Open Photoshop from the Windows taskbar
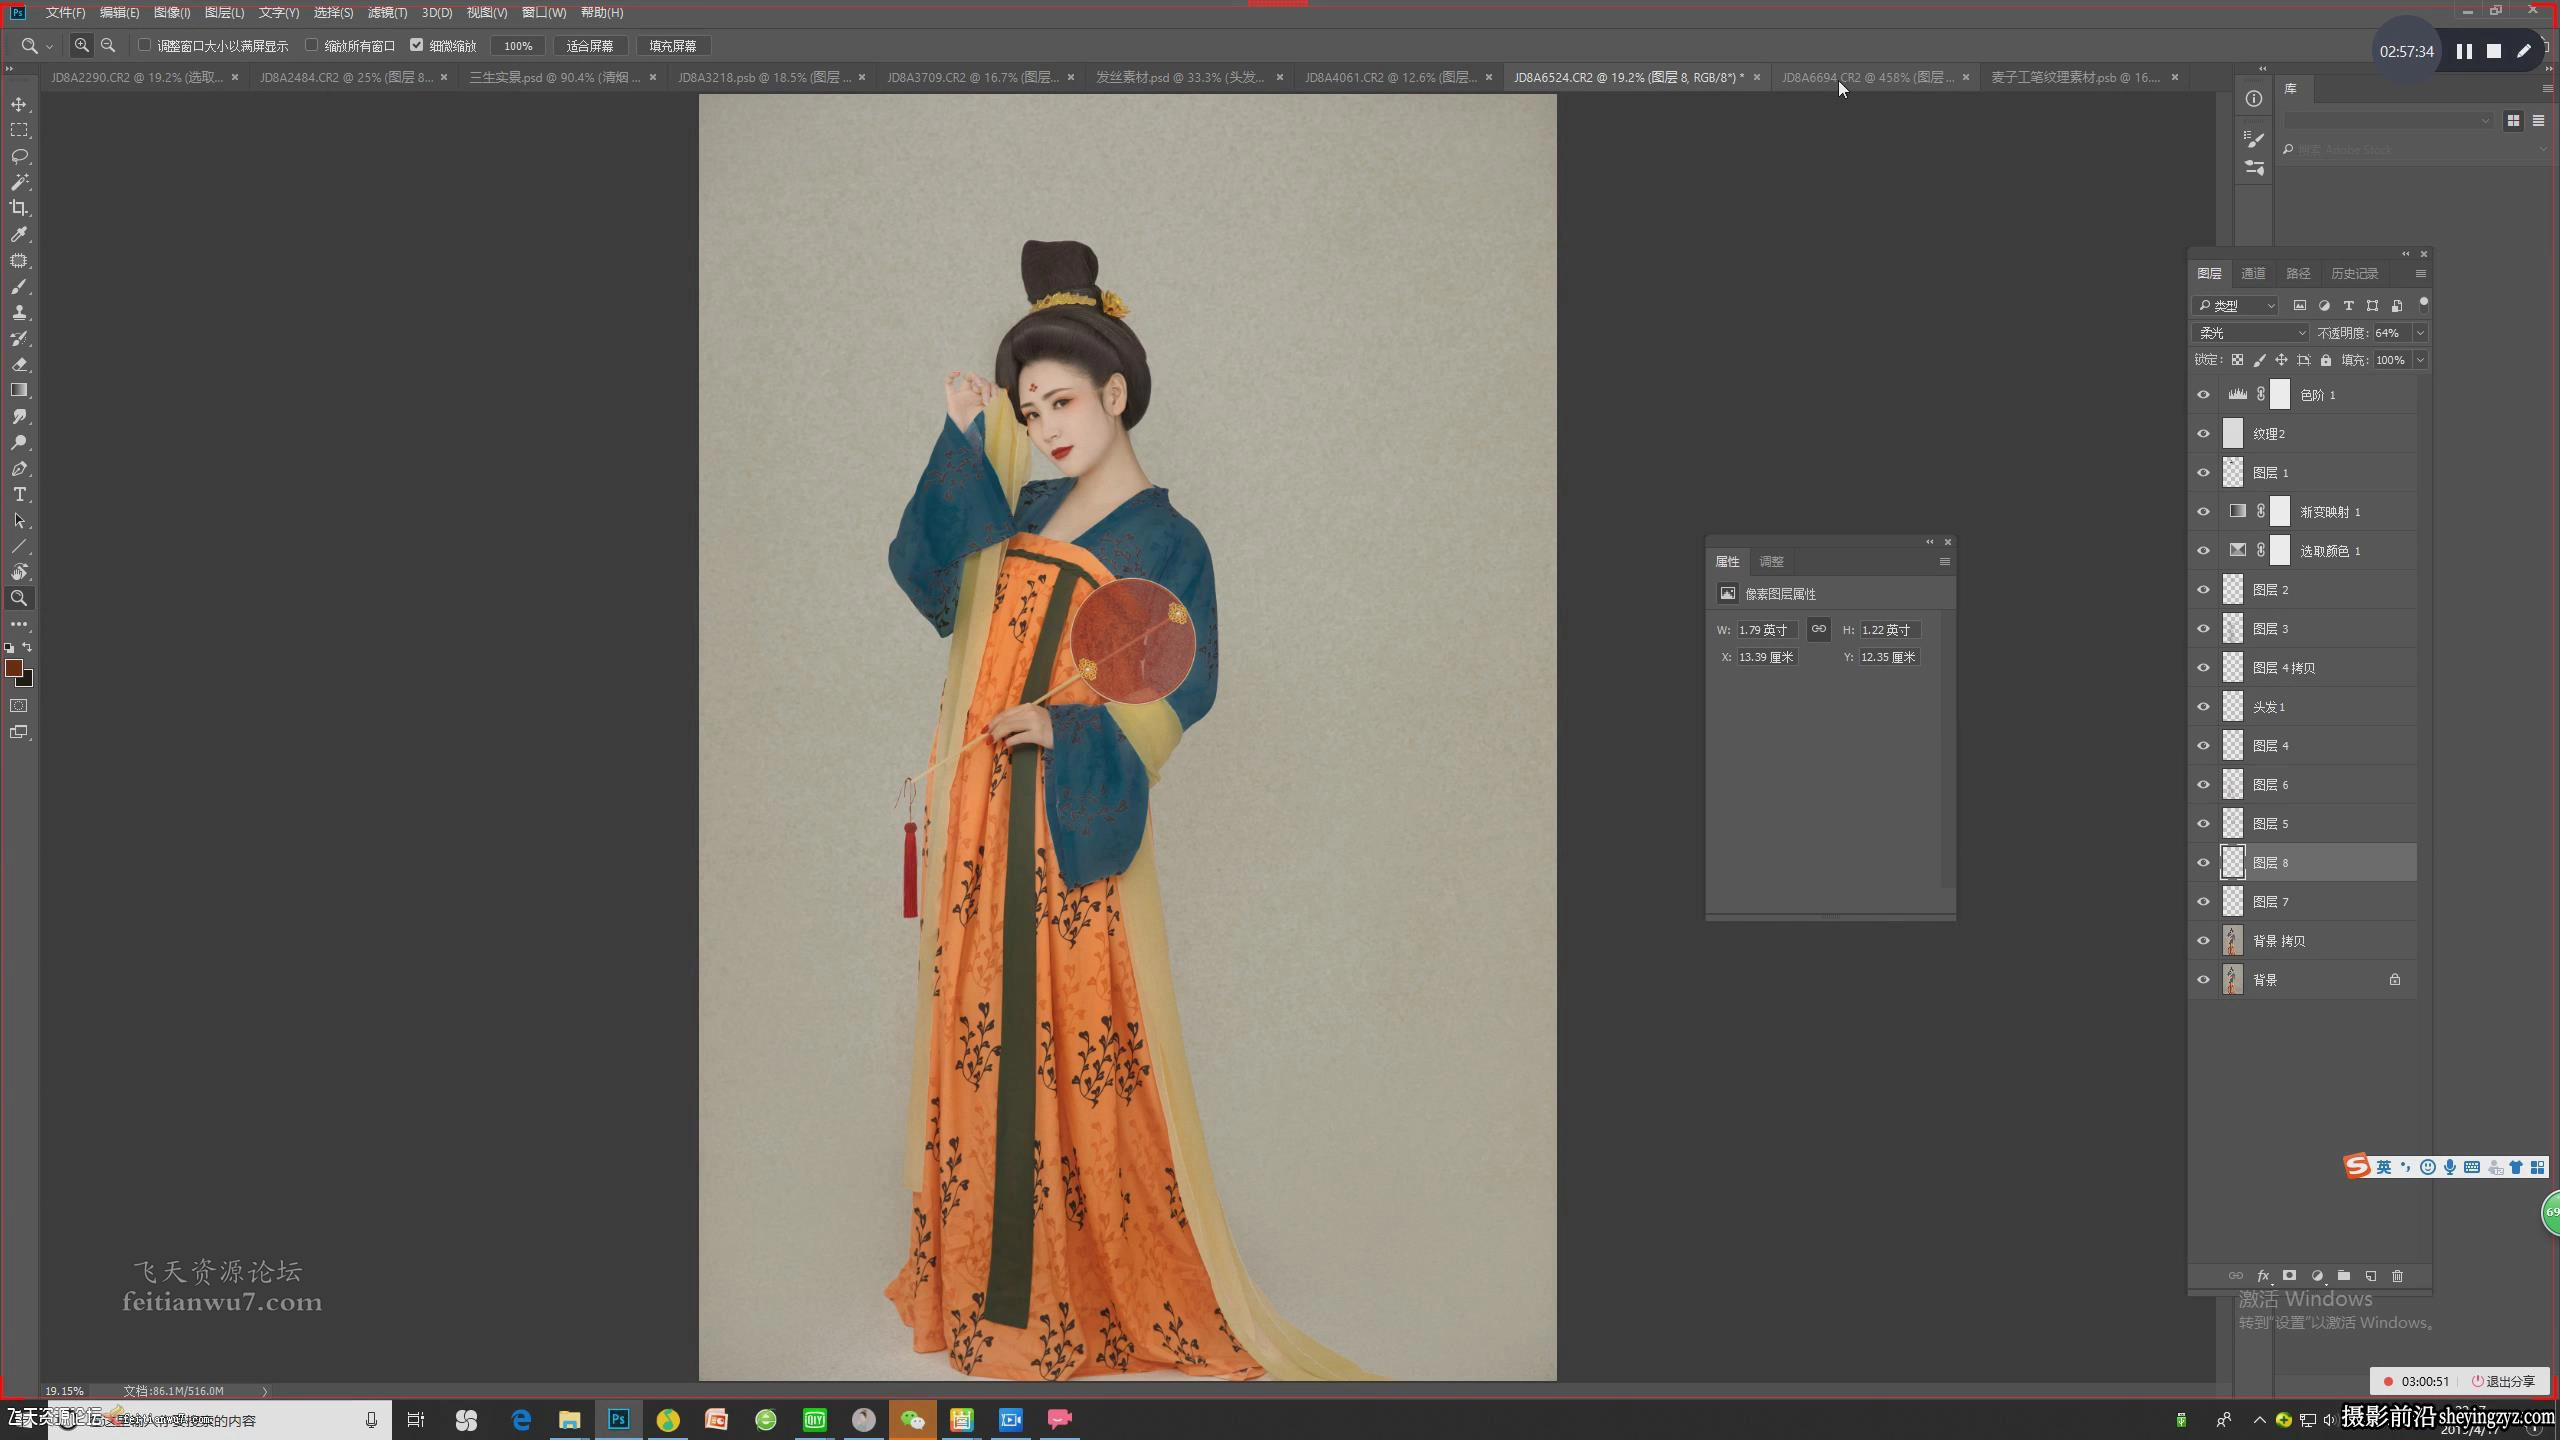Viewport: 2560px width, 1440px height. [x=618, y=1419]
